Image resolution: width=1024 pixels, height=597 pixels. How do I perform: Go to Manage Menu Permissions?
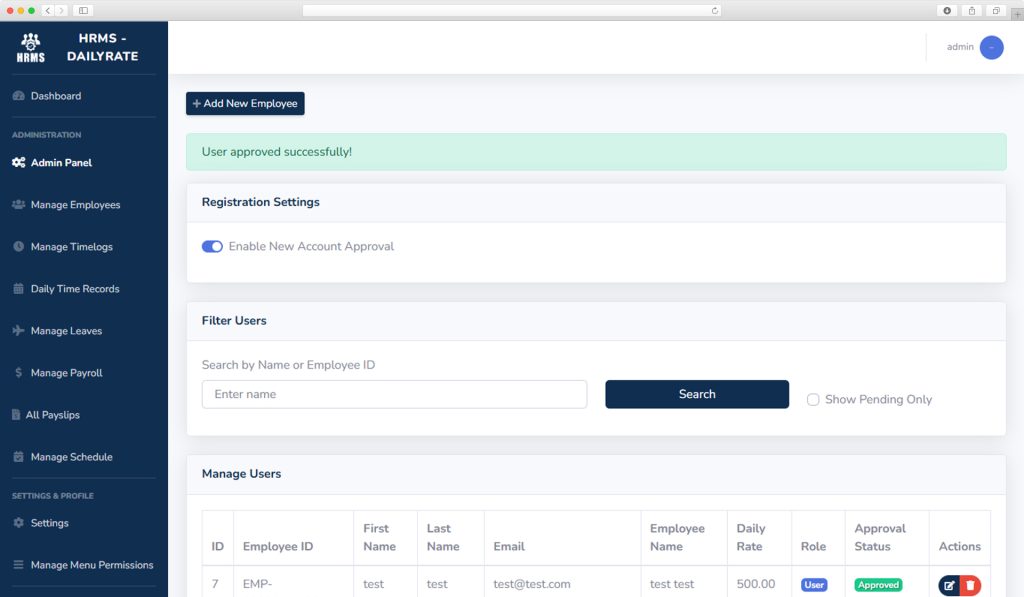pos(91,565)
